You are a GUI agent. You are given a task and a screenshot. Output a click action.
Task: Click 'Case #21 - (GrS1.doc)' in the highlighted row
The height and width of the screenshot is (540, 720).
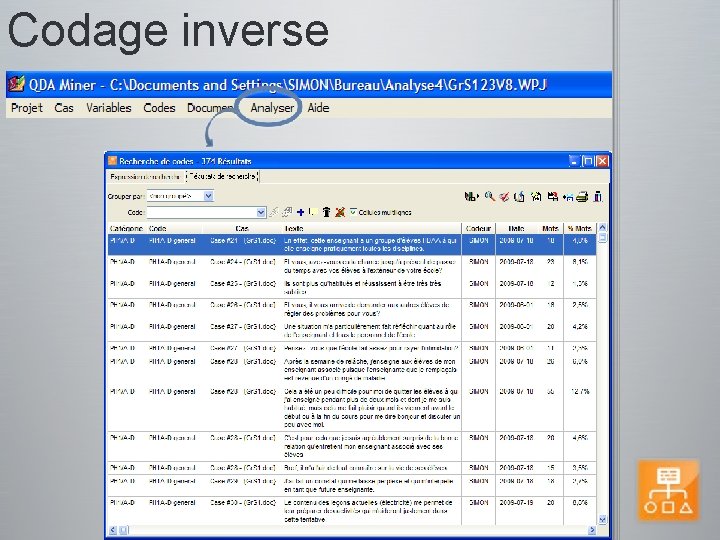pos(243,240)
